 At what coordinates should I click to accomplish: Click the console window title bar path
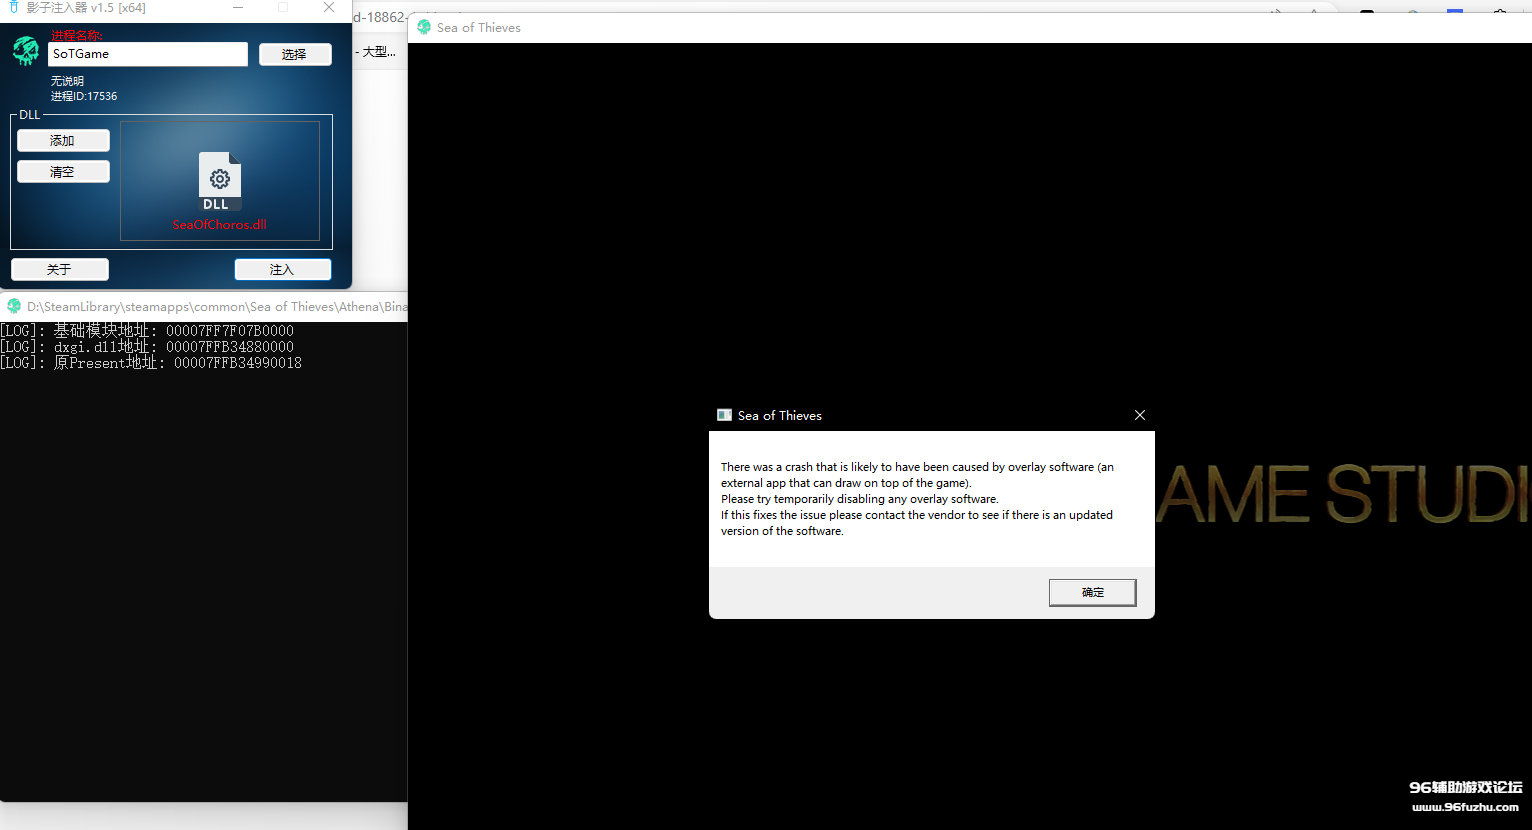pos(215,306)
